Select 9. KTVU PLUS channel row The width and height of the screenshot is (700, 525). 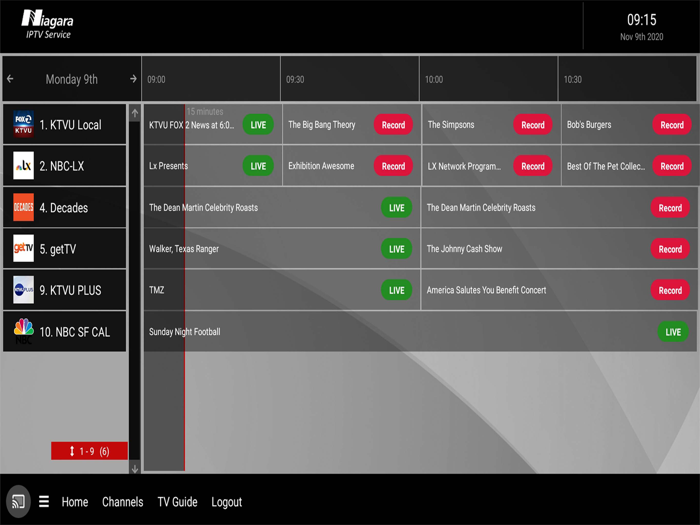click(65, 290)
